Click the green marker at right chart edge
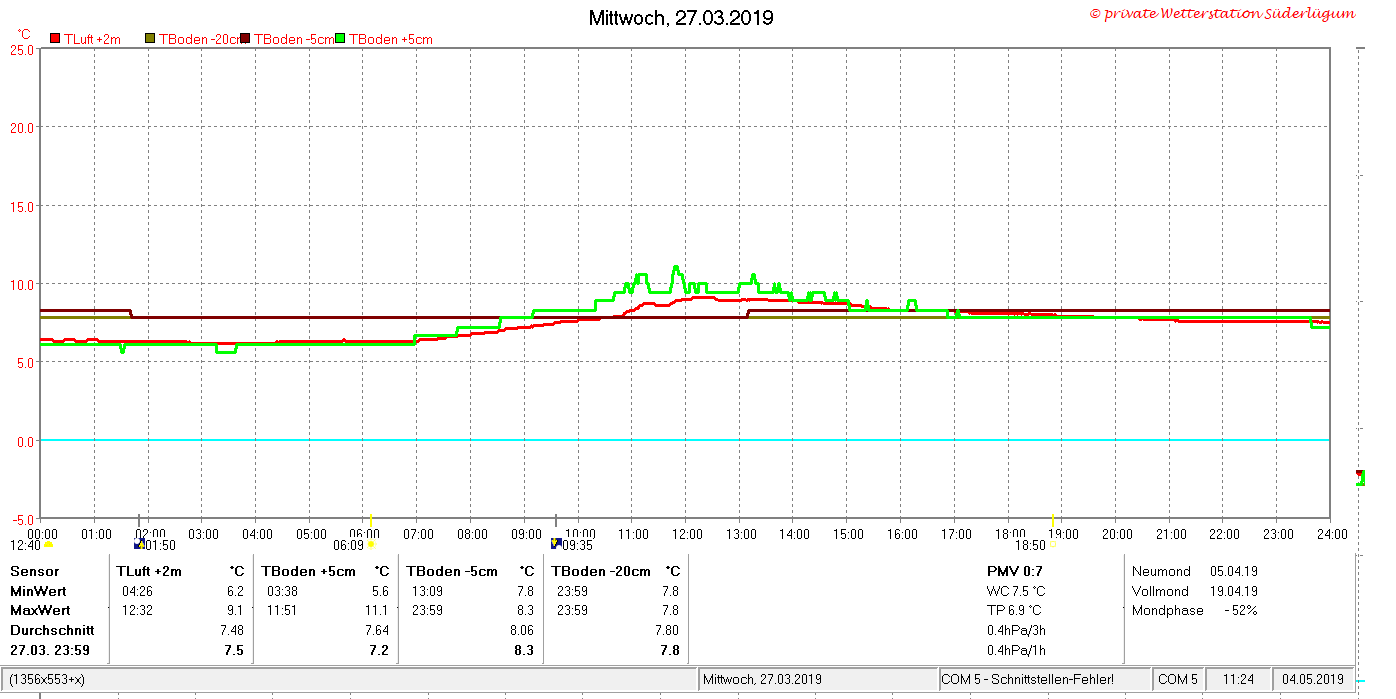 click(x=1362, y=480)
